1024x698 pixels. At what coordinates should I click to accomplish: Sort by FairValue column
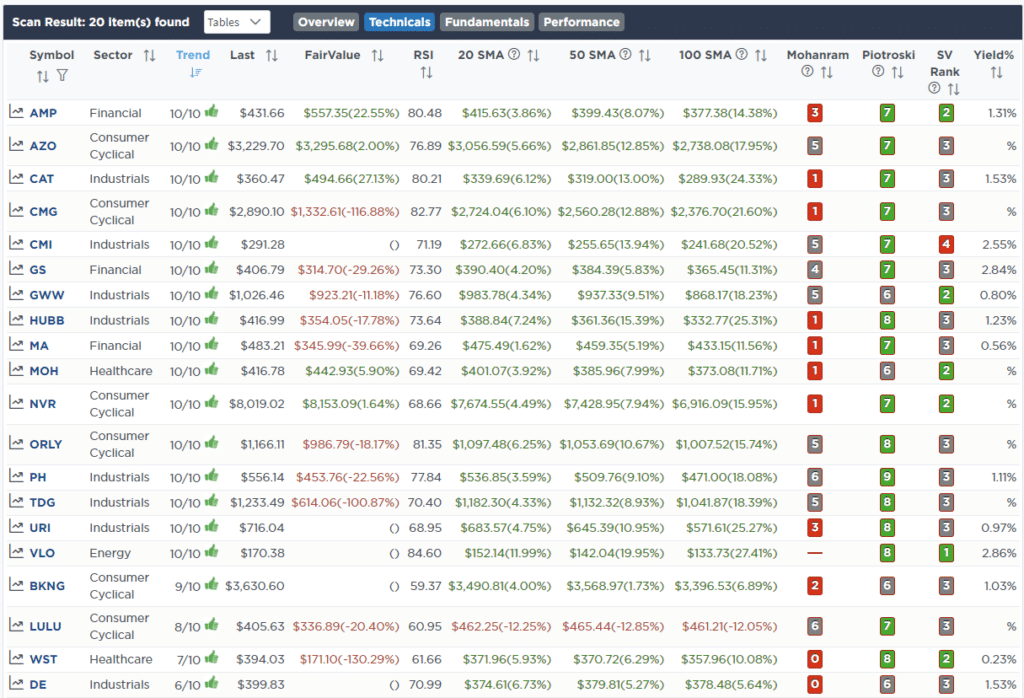(377, 56)
